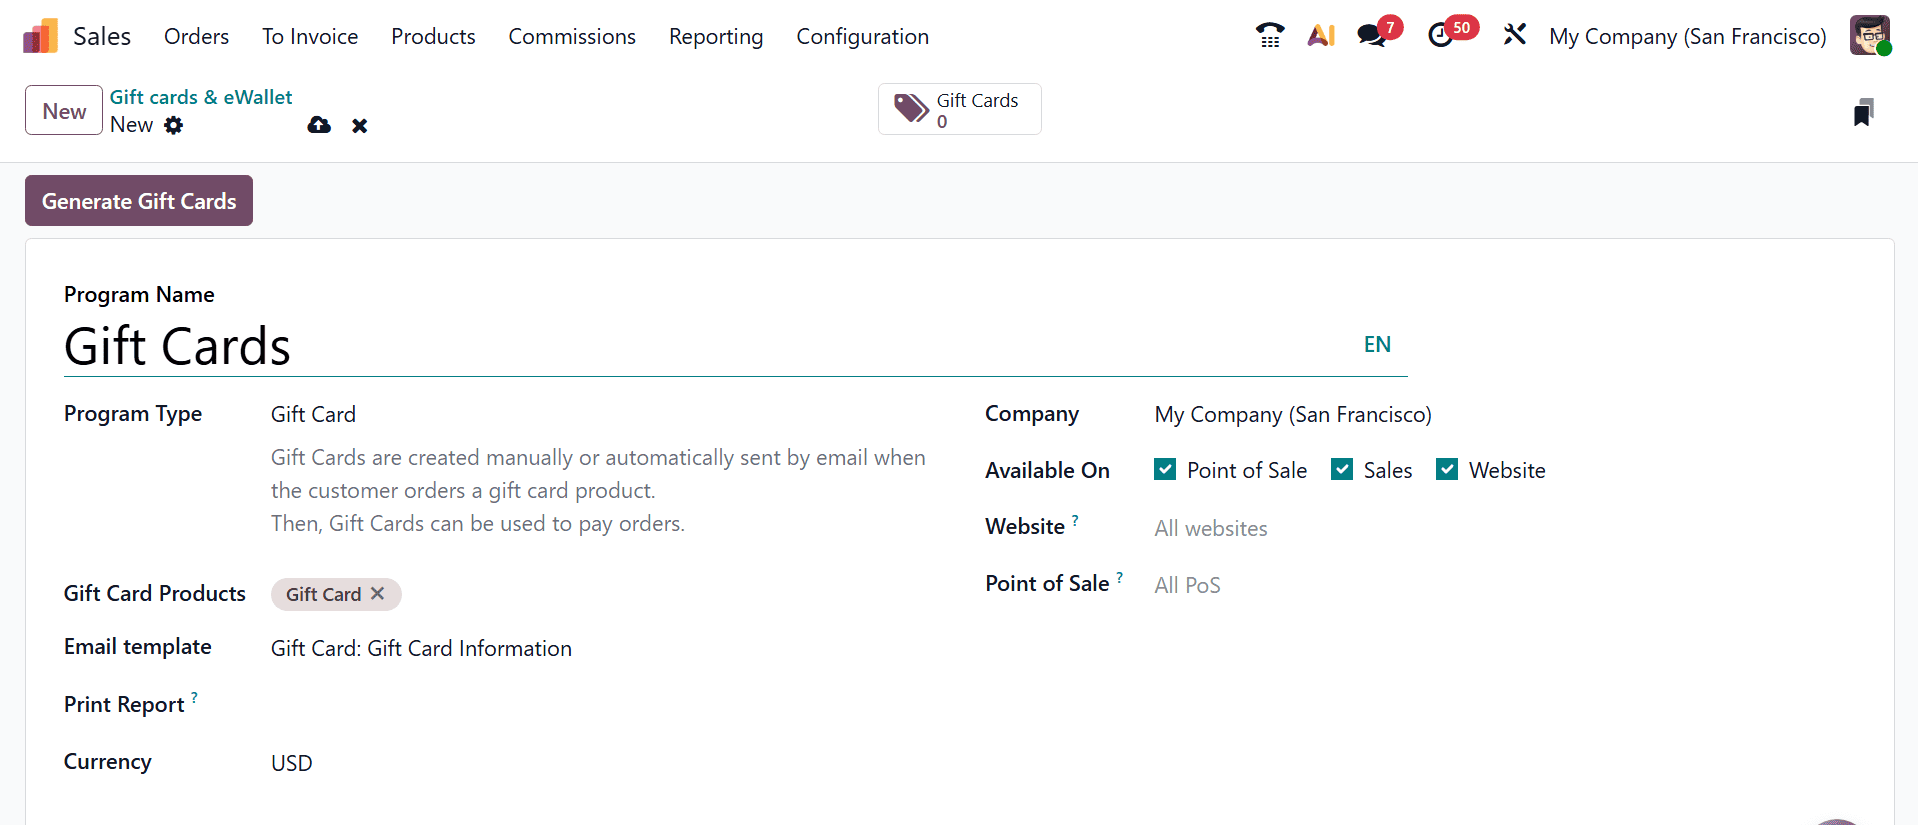1918x825 pixels.
Task: Click the bookmark icon
Action: point(1862,113)
